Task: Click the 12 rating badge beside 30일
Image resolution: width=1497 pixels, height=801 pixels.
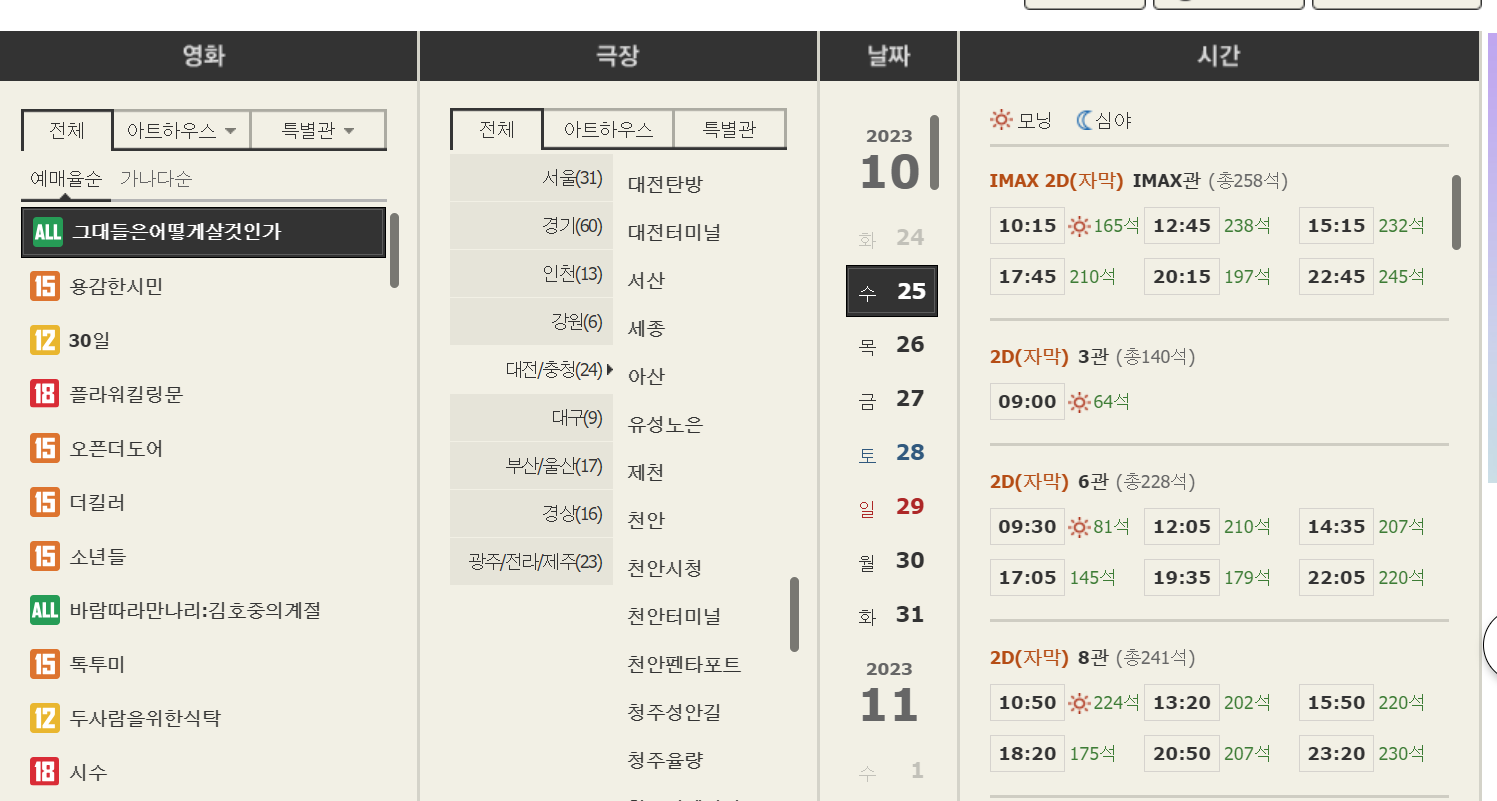Action: (x=45, y=341)
